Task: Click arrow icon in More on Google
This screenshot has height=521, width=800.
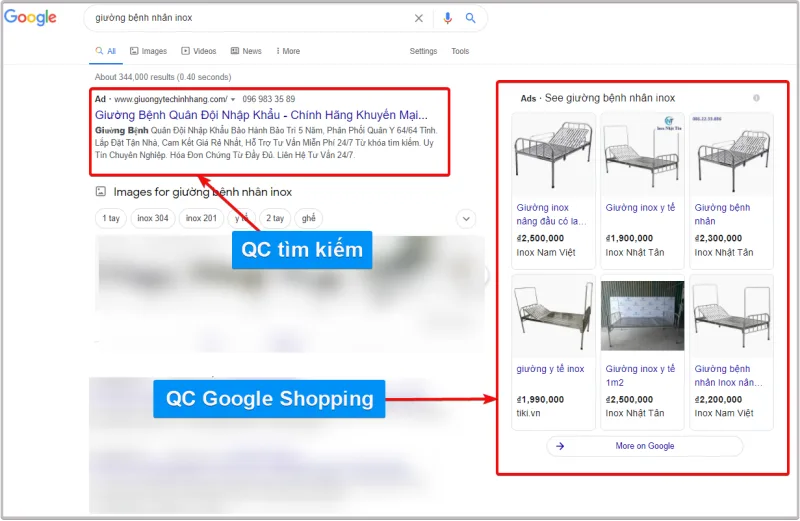Action: pyautogui.click(x=560, y=446)
